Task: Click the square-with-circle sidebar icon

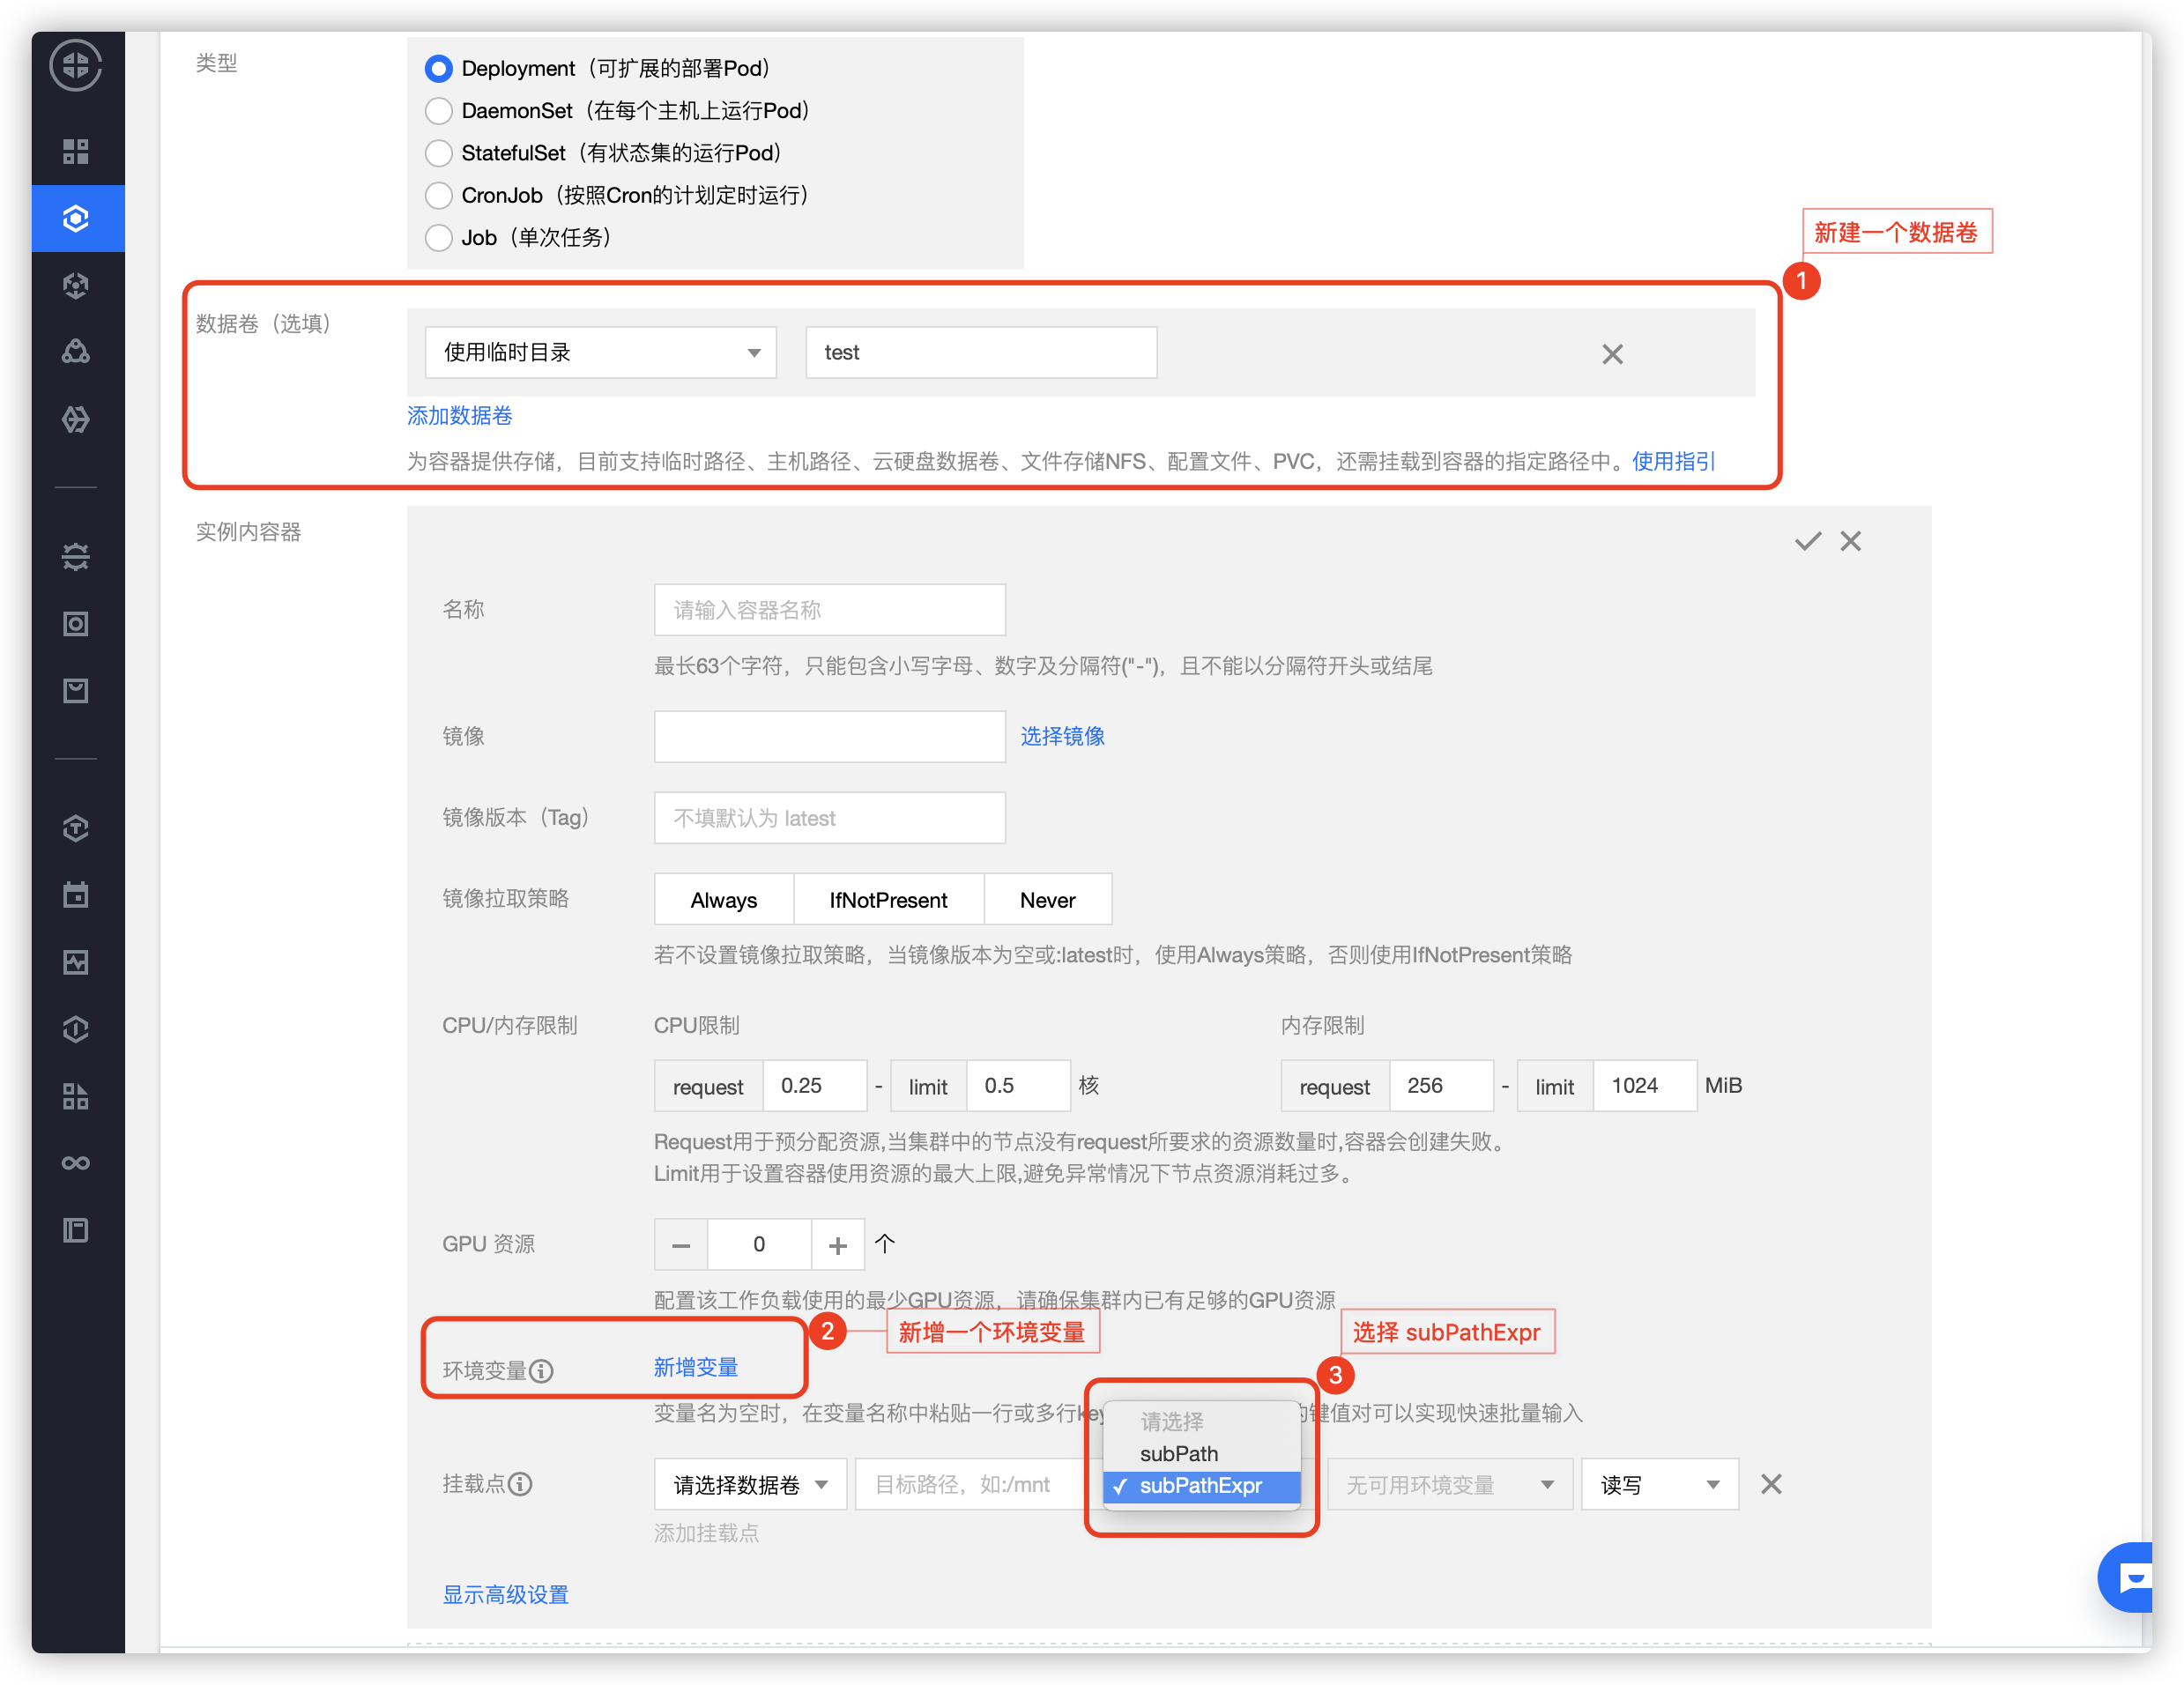Action: (x=76, y=624)
